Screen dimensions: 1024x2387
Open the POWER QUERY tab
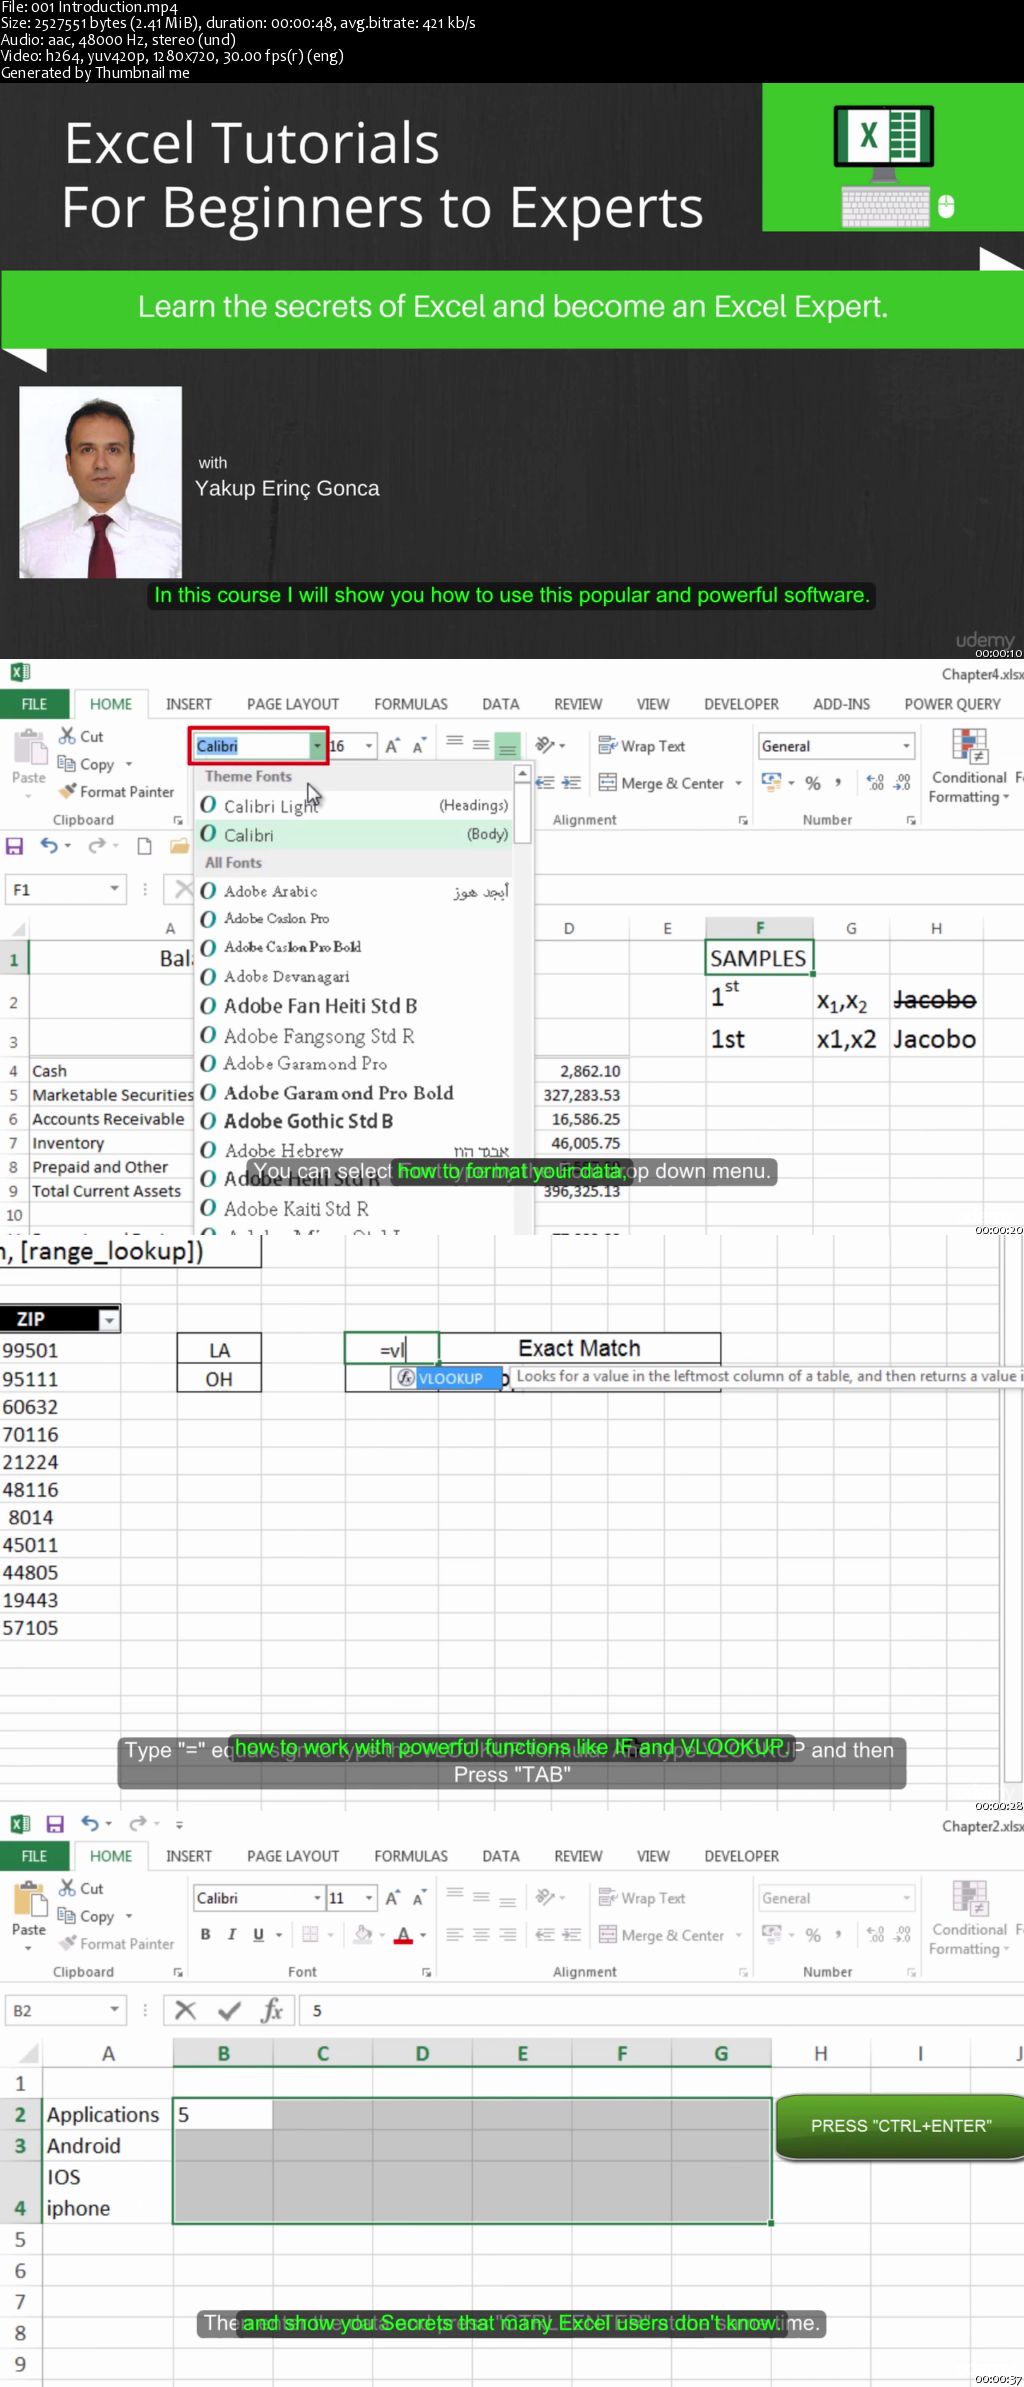coord(952,704)
